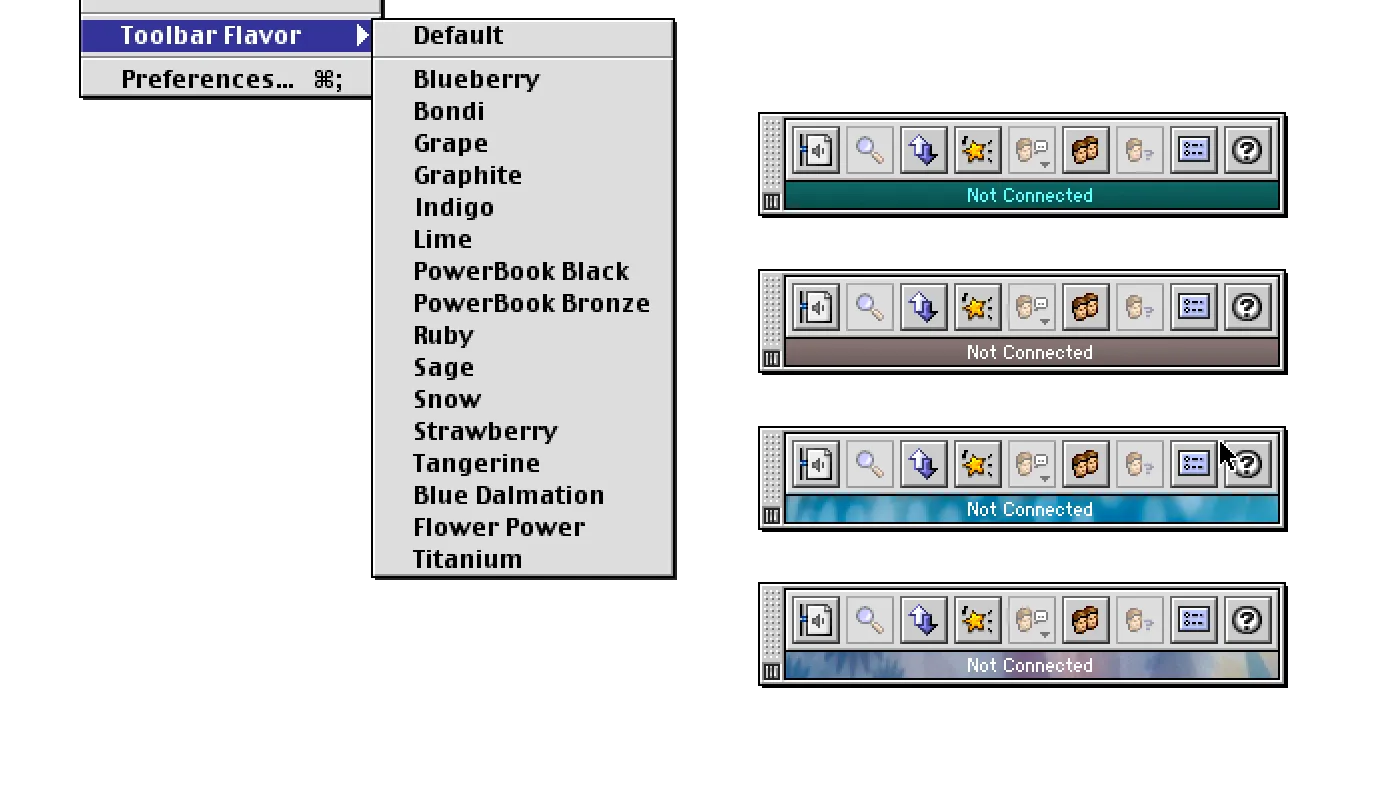Click yellow star in Flower Power toolbar
The image size is (1400, 800).
point(978,621)
